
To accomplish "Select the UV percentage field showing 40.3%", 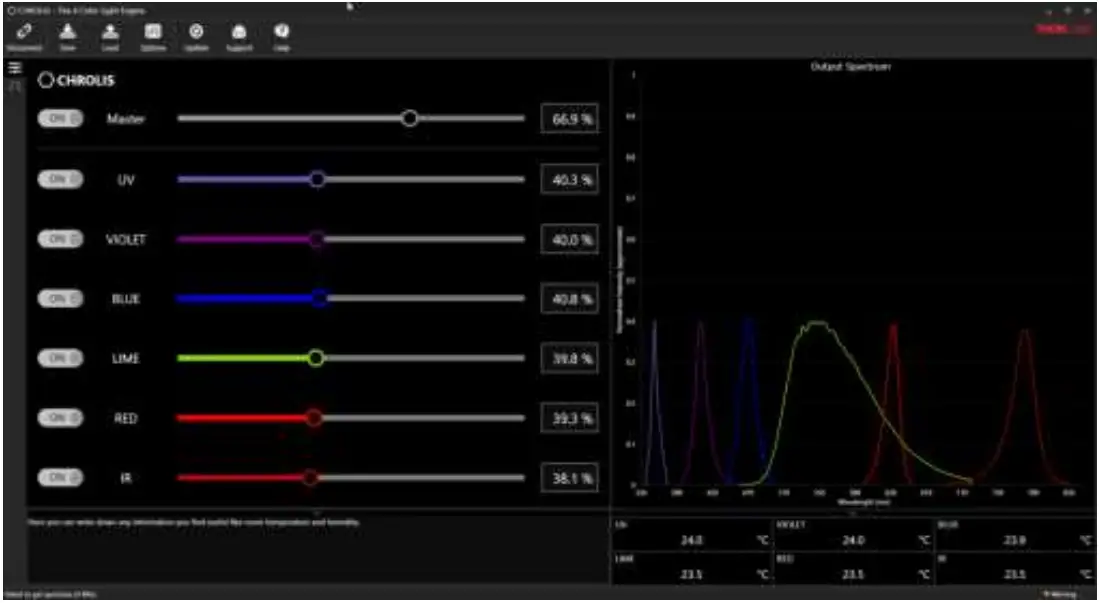I will coord(572,177).
